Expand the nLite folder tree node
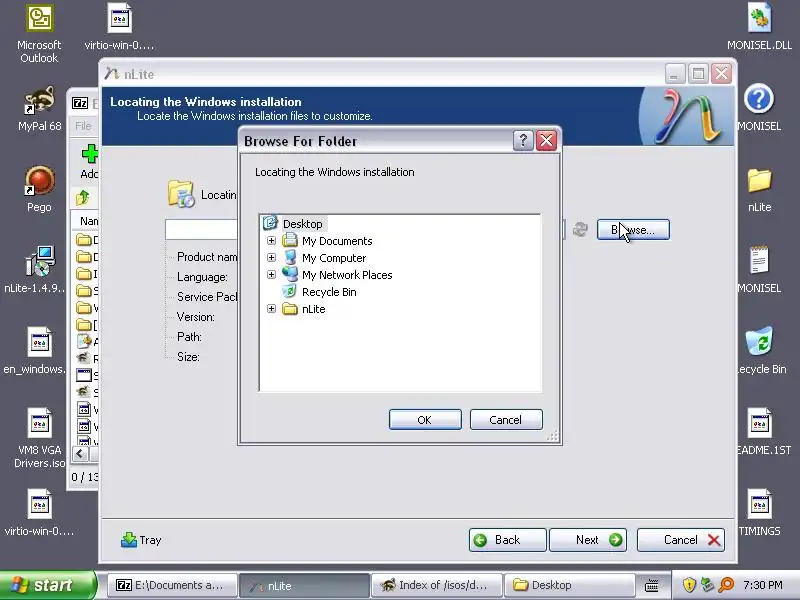The image size is (800, 600). (271, 309)
